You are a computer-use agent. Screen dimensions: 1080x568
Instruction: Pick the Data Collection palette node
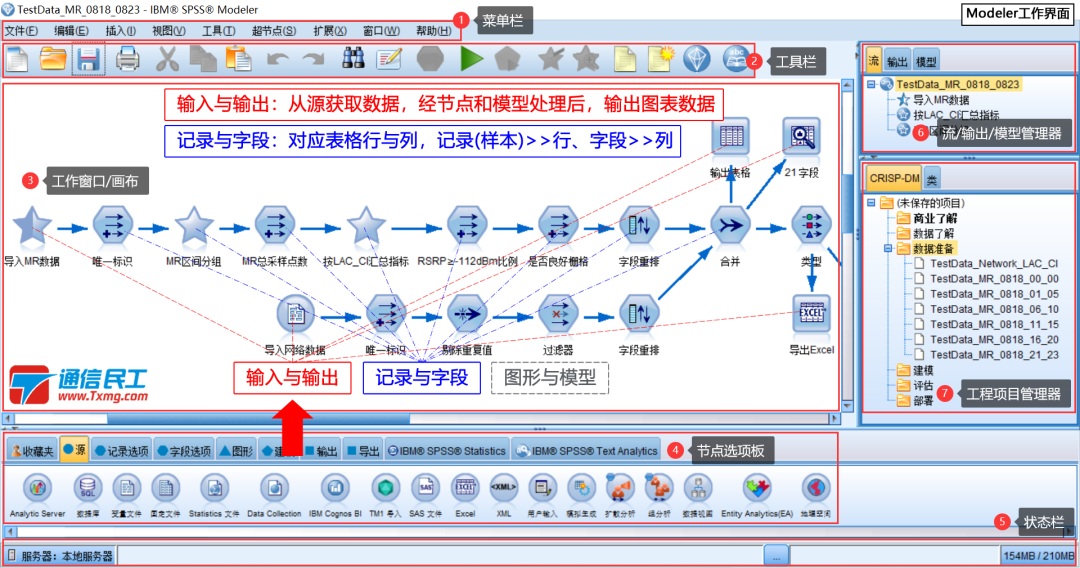coord(274,488)
